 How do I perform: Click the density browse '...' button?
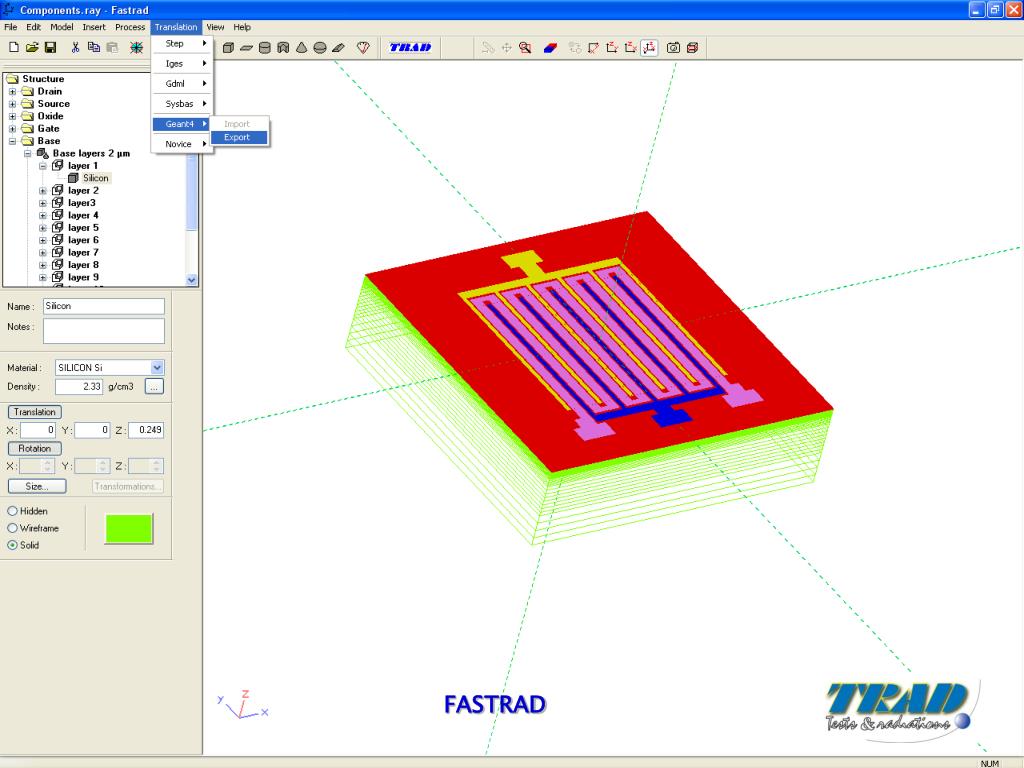pyautogui.click(x=154, y=387)
